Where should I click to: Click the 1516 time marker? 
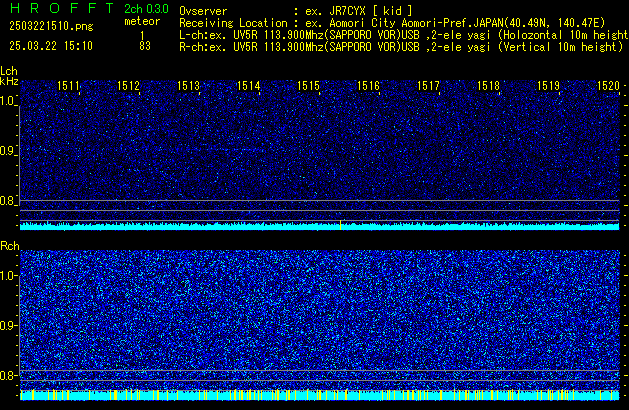pyautogui.click(x=368, y=86)
